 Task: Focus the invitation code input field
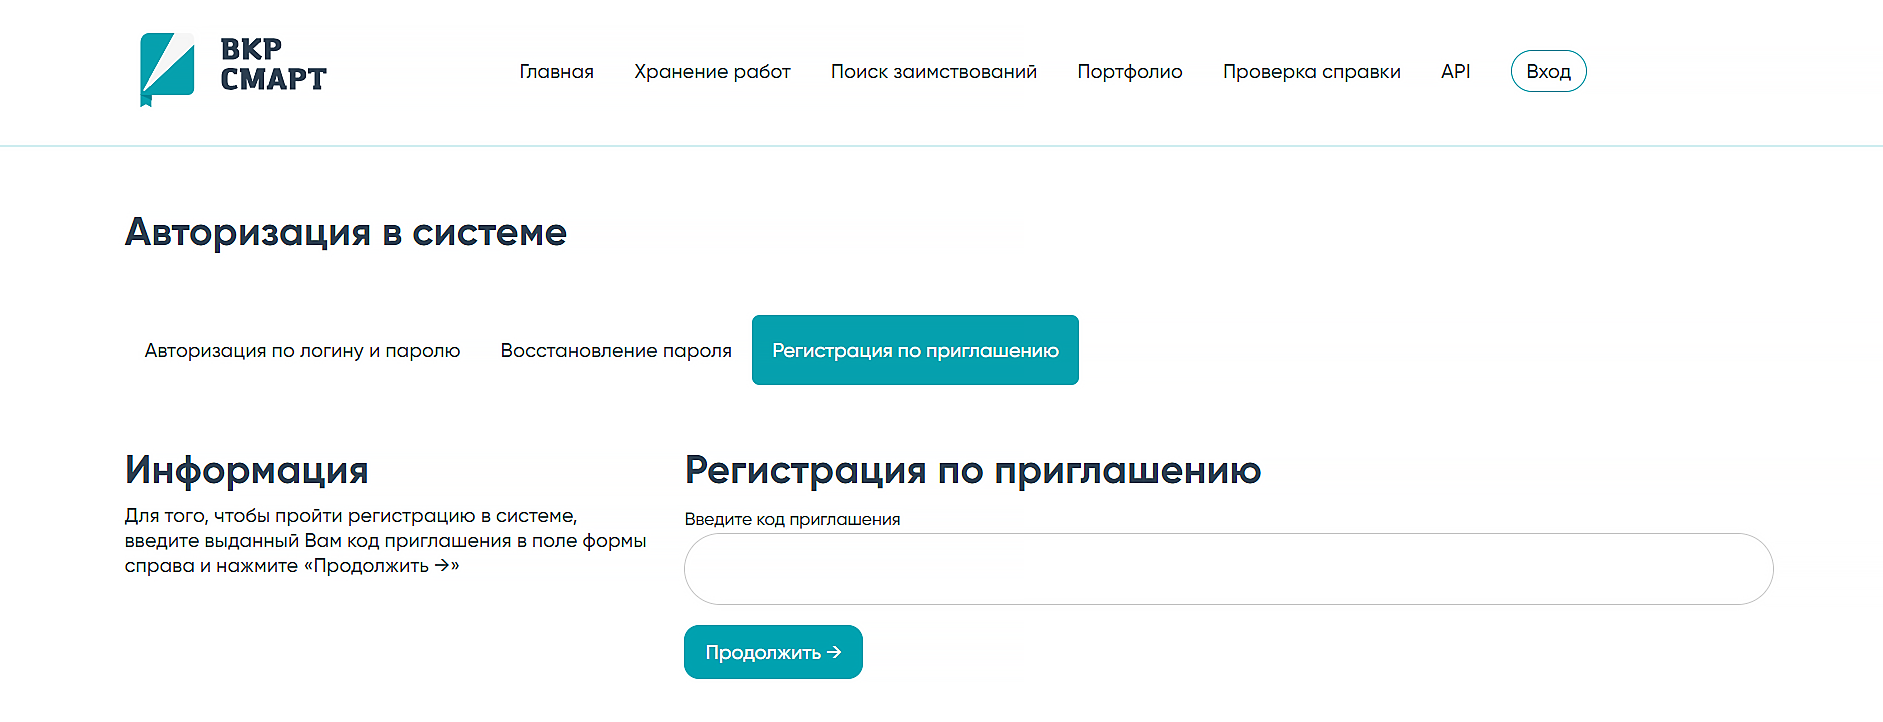click(x=1228, y=569)
